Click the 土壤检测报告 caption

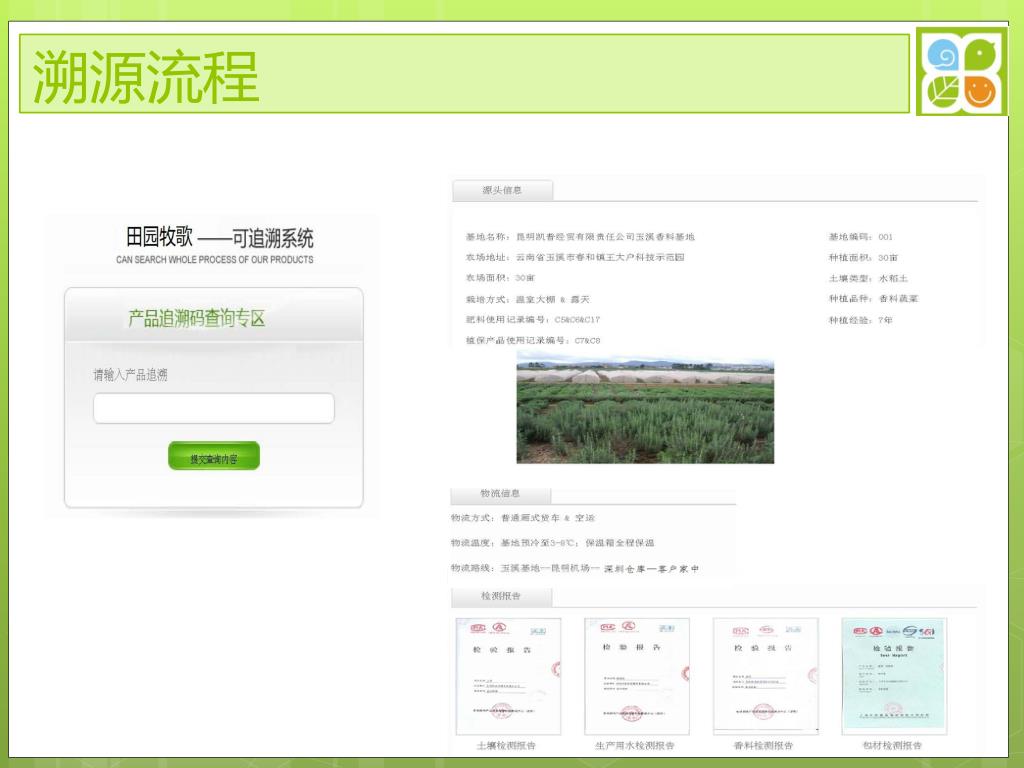click(x=507, y=745)
